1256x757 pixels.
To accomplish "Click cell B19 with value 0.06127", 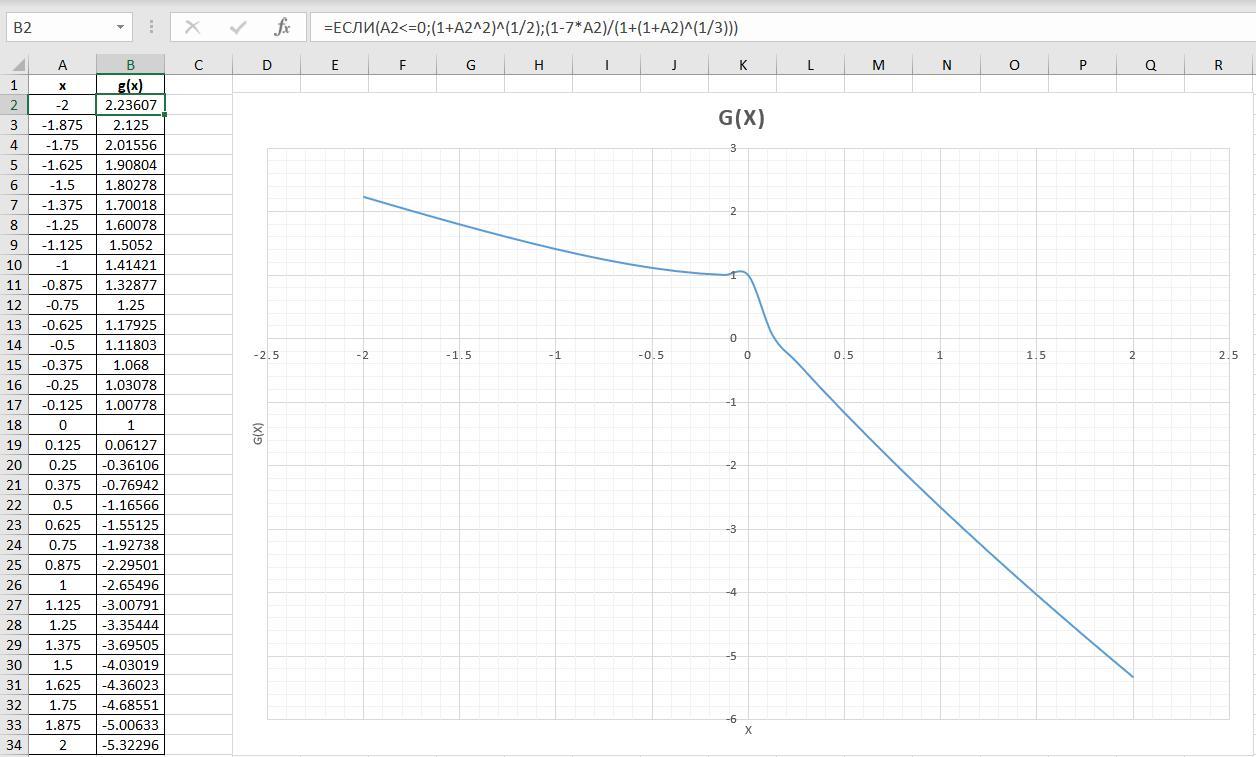I will coord(130,445).
